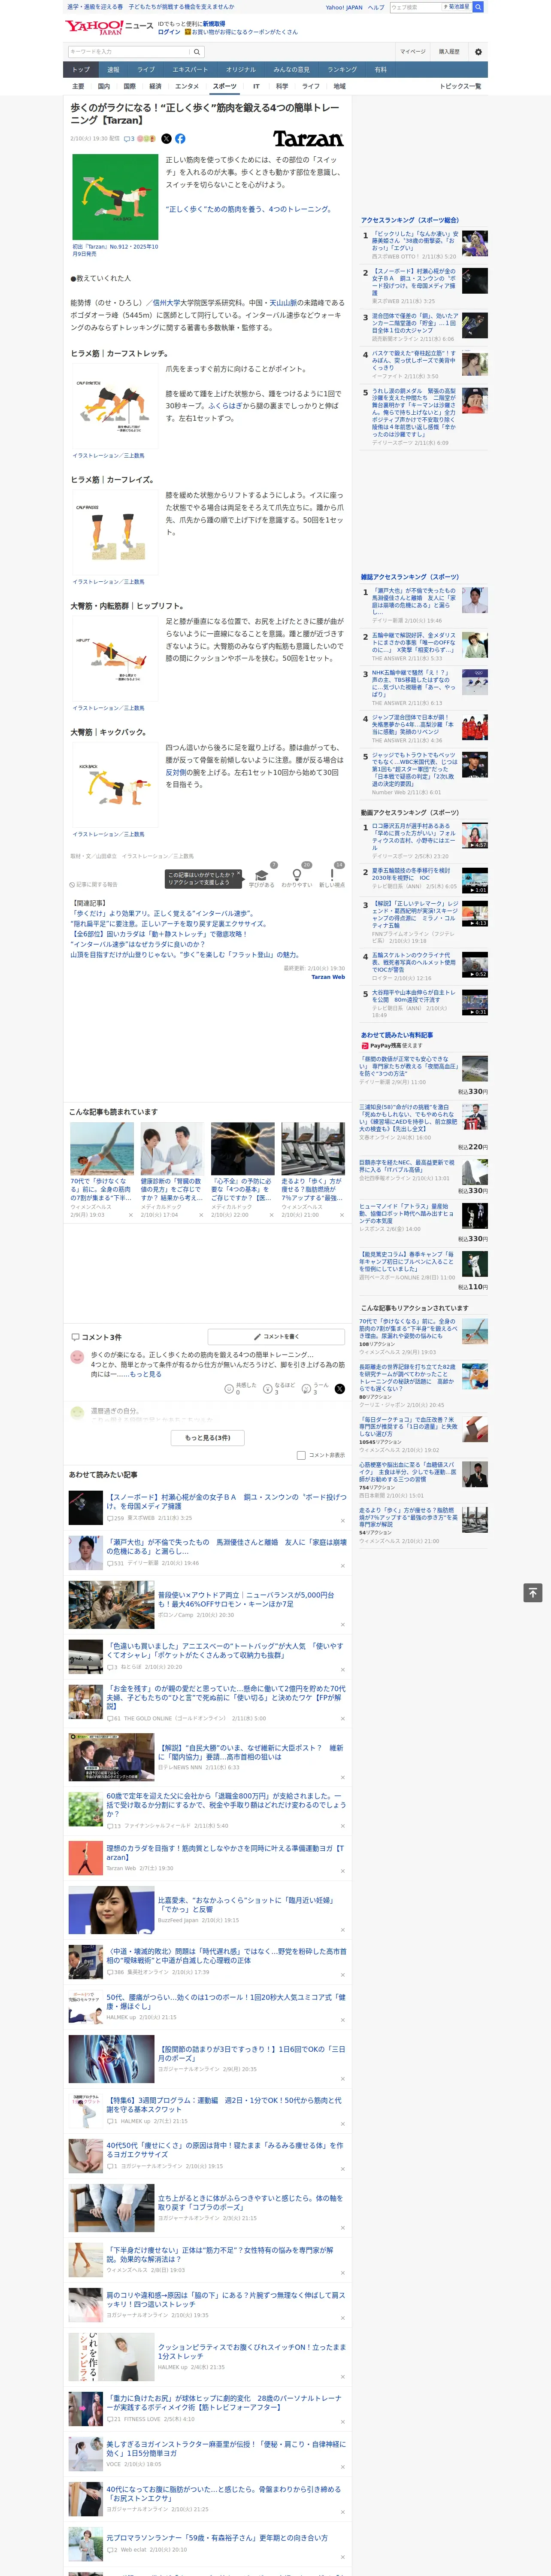Share article on X icon under title
This screenshot has width=551, height=2576.
(x=166, y=139)
